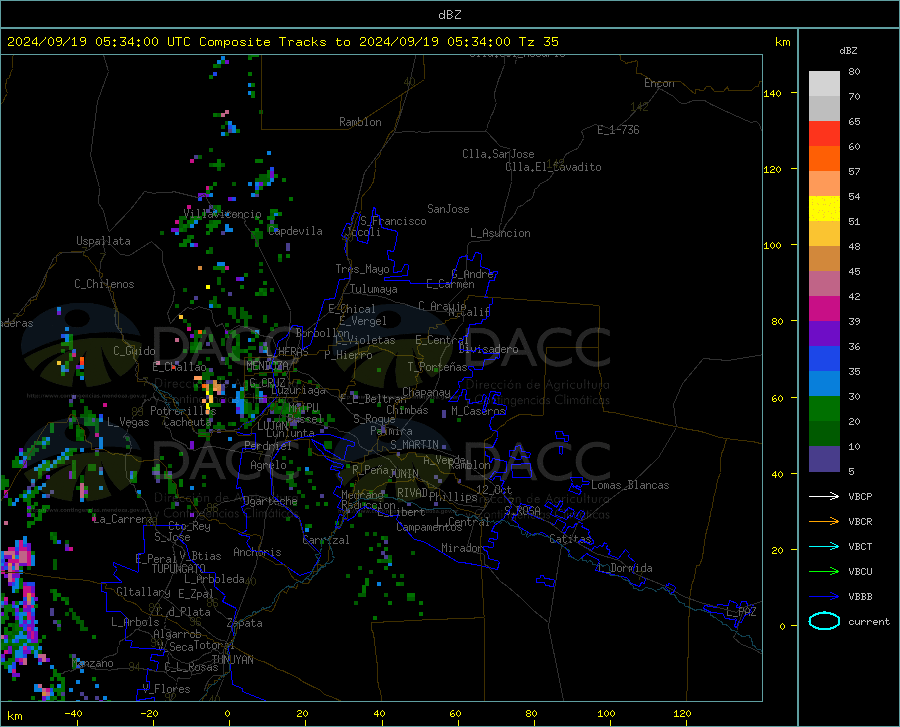This screenshot has height=727, width=900.
Task: Click the TUNUYAN label
Action: (x=232, y=660)
